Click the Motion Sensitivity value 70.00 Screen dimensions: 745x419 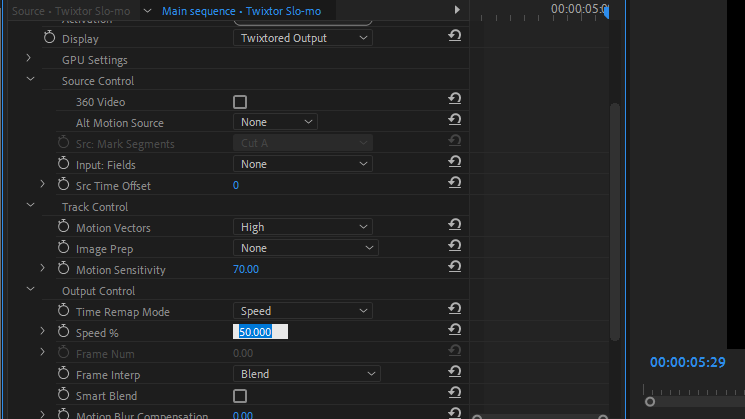point(246,270)
